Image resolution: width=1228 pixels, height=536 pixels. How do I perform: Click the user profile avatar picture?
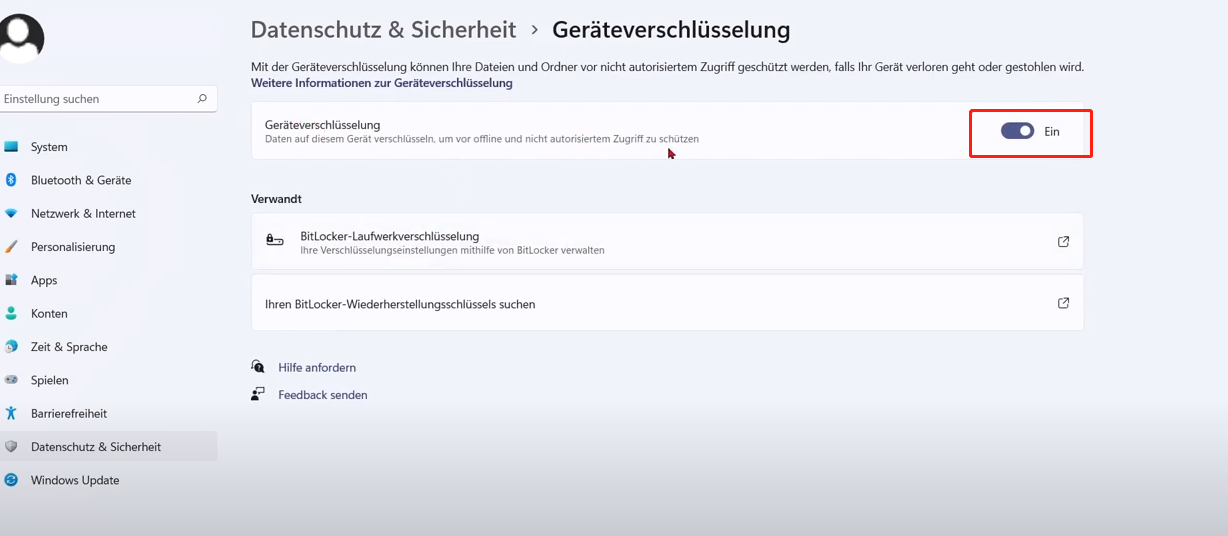tap(20, 38)
